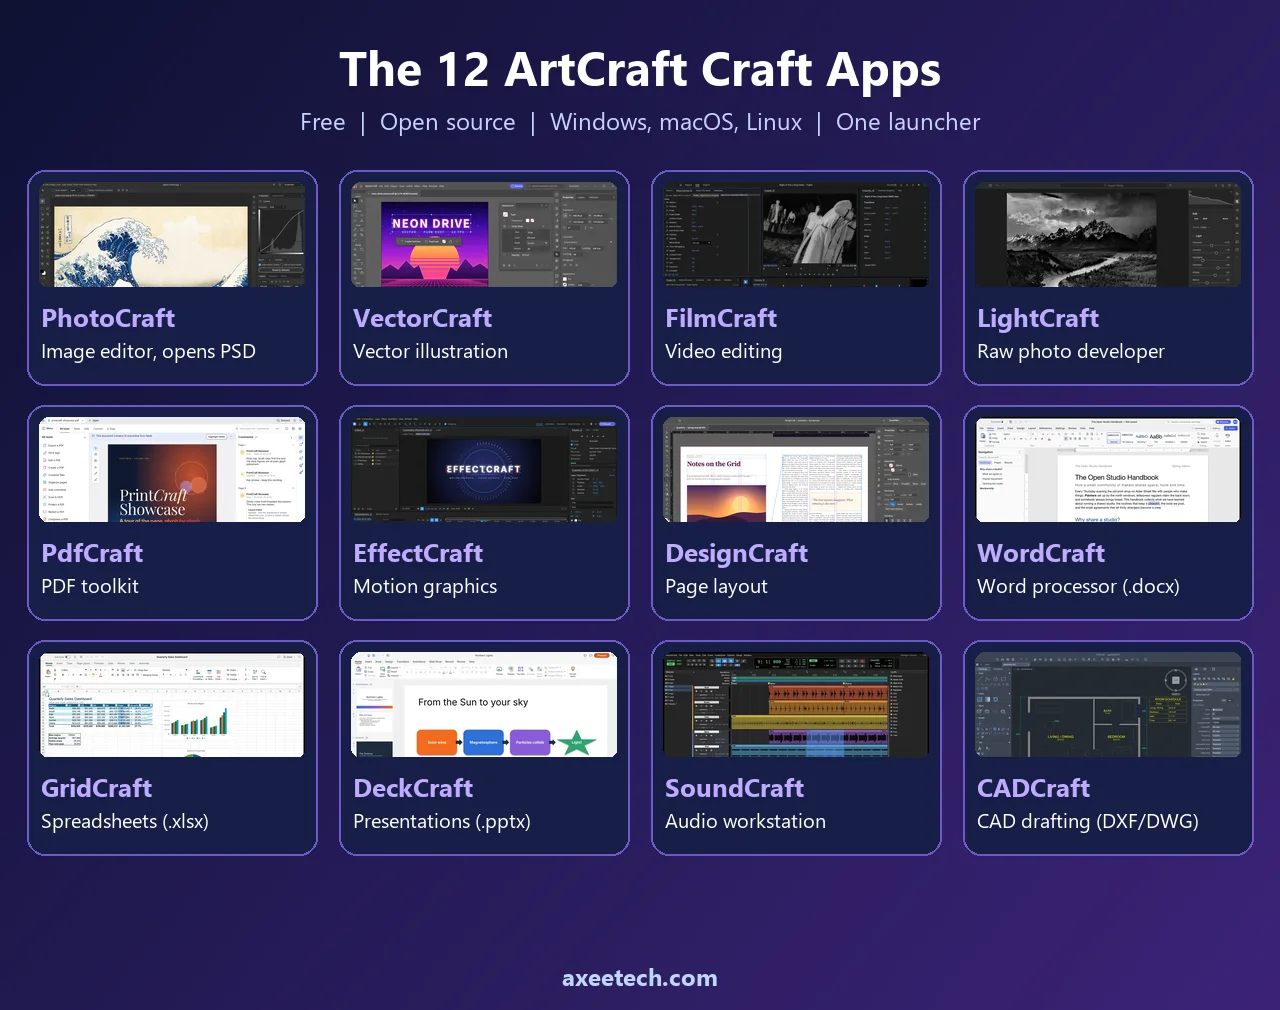This screenshot has height=1010, width=1280.
Task: Choose the CADCraft app name
Action: point(1033,788)
